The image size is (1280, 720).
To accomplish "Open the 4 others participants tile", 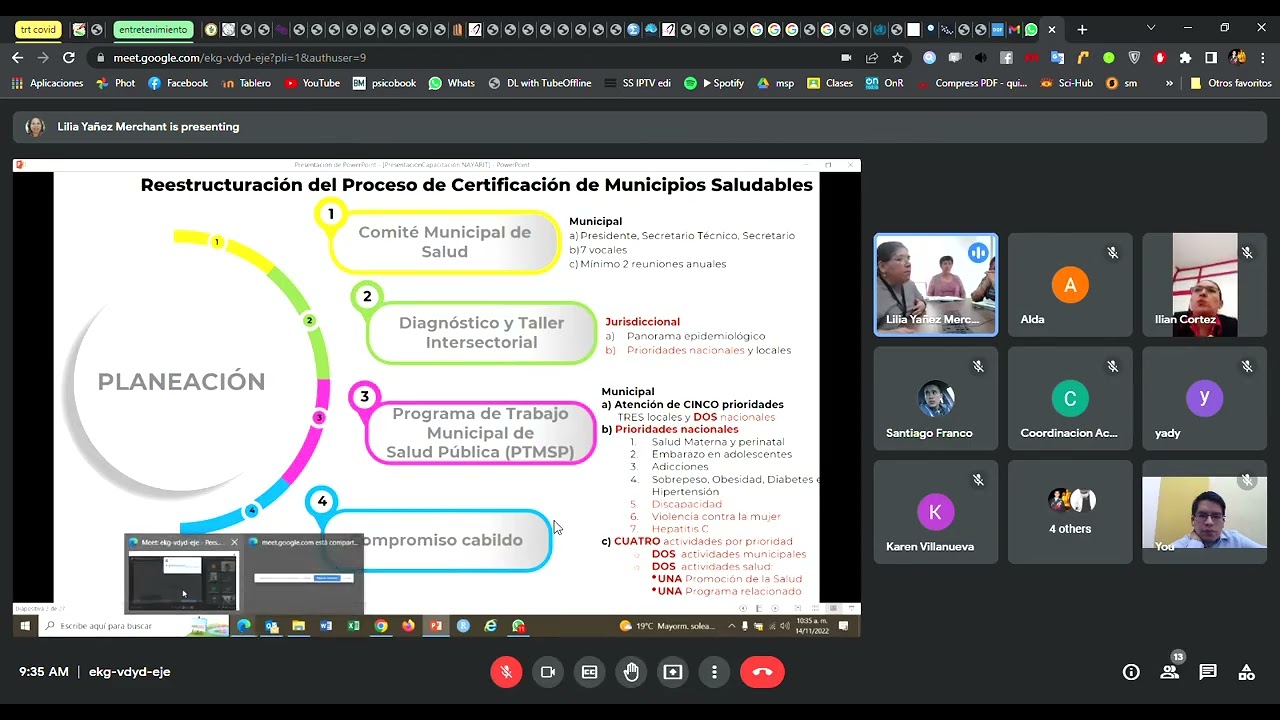I will [1070, 512].
